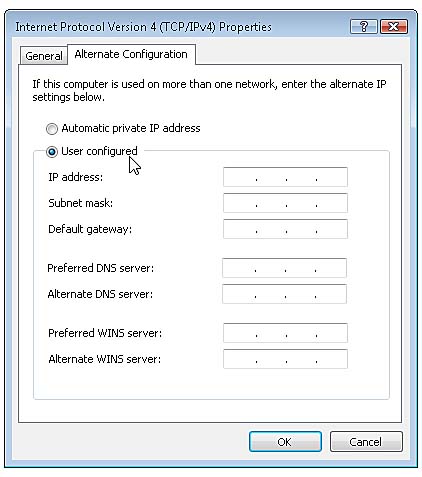Open the Alternate Configuration tab
This screenshot has width=422, height=477.
[131, 54]
